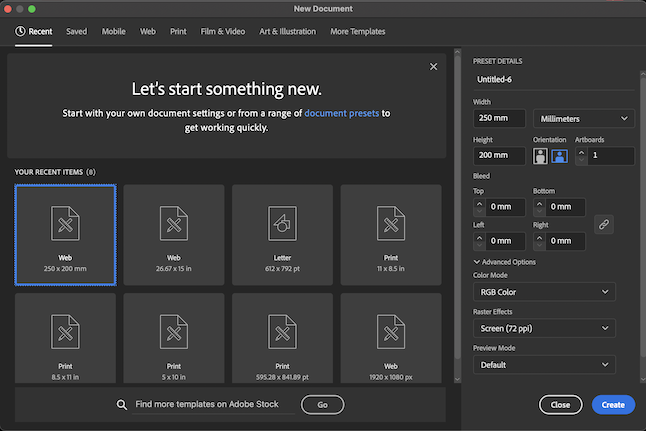The height and width of the screenshot is (431, 646).
Task: Click the Right bleed 0 mm field
Action: point(566,241)
